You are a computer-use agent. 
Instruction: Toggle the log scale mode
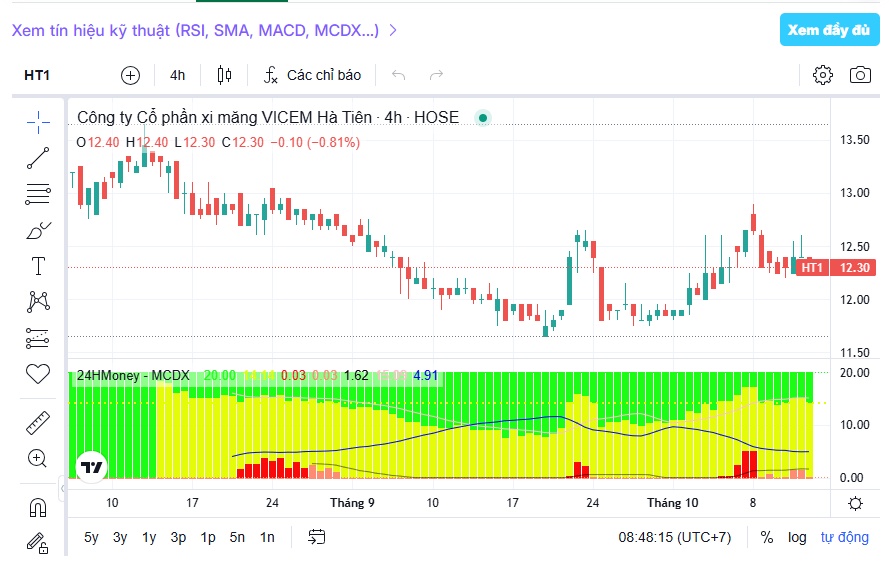(797, 537)
